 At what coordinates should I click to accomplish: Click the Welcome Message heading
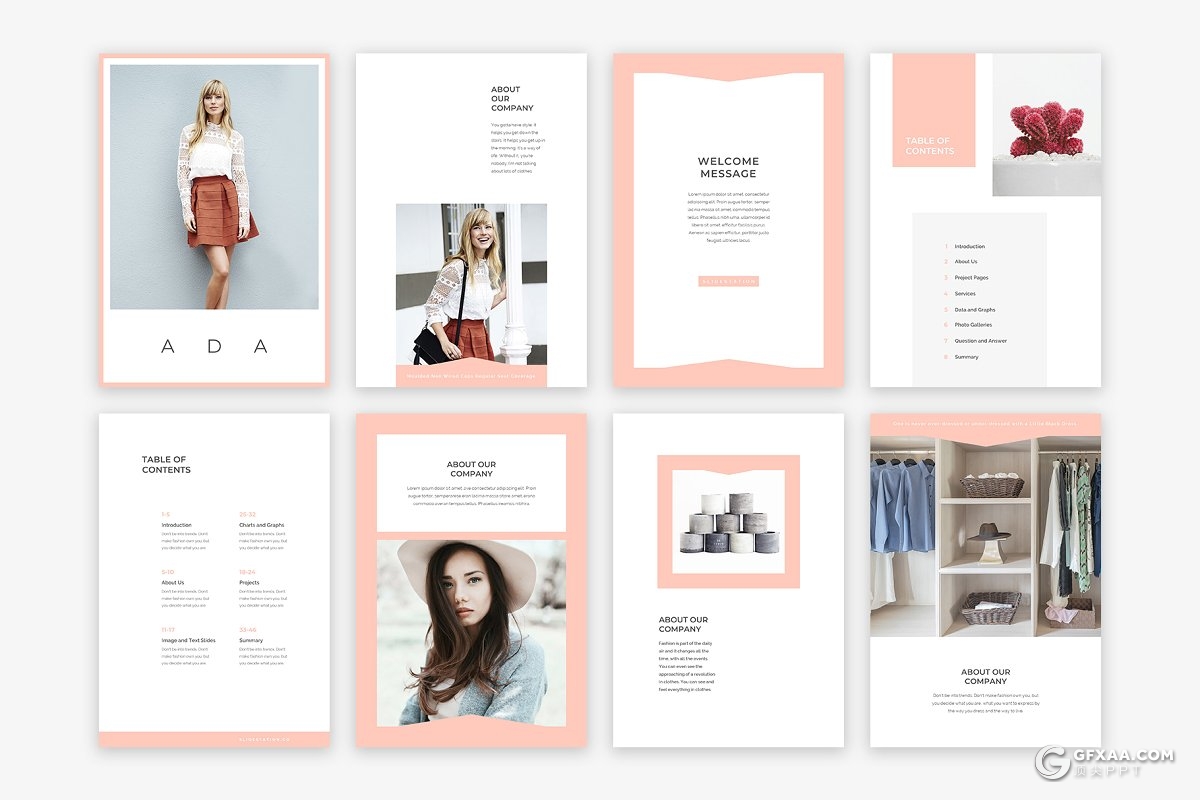pyautogui.click(x=728, y=167)
